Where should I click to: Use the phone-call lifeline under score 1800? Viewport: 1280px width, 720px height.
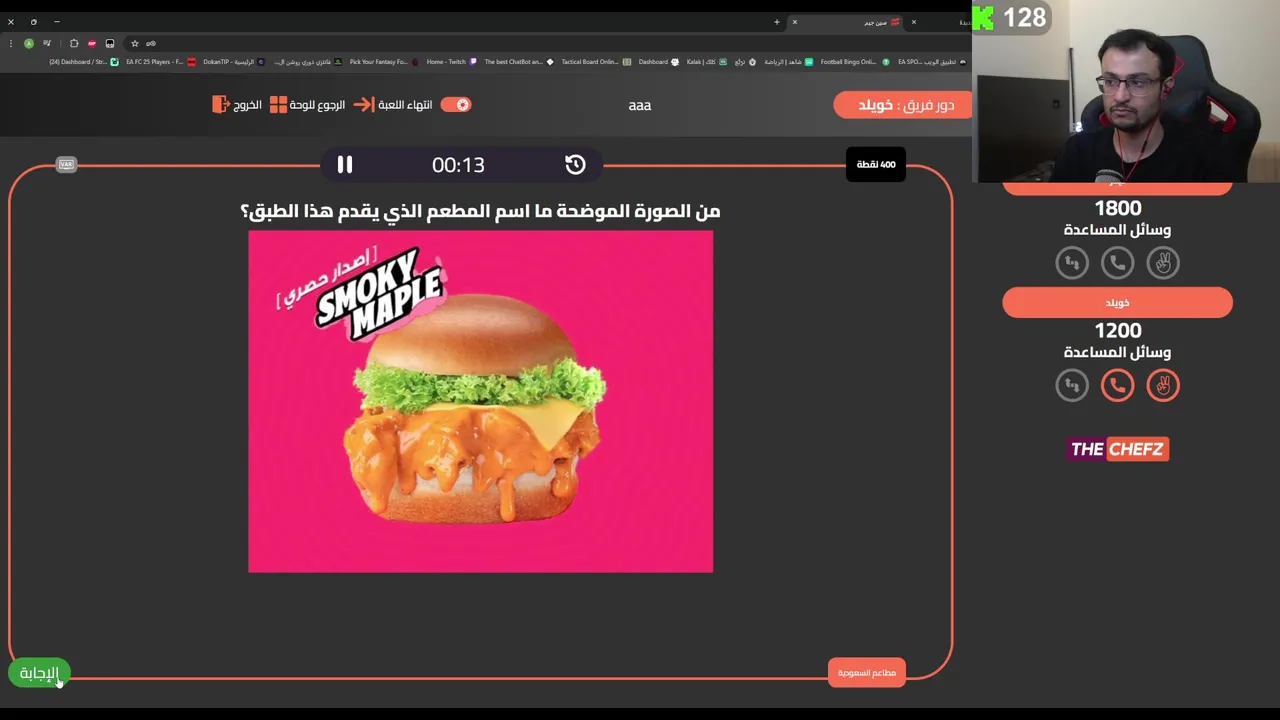[1117, 263]
